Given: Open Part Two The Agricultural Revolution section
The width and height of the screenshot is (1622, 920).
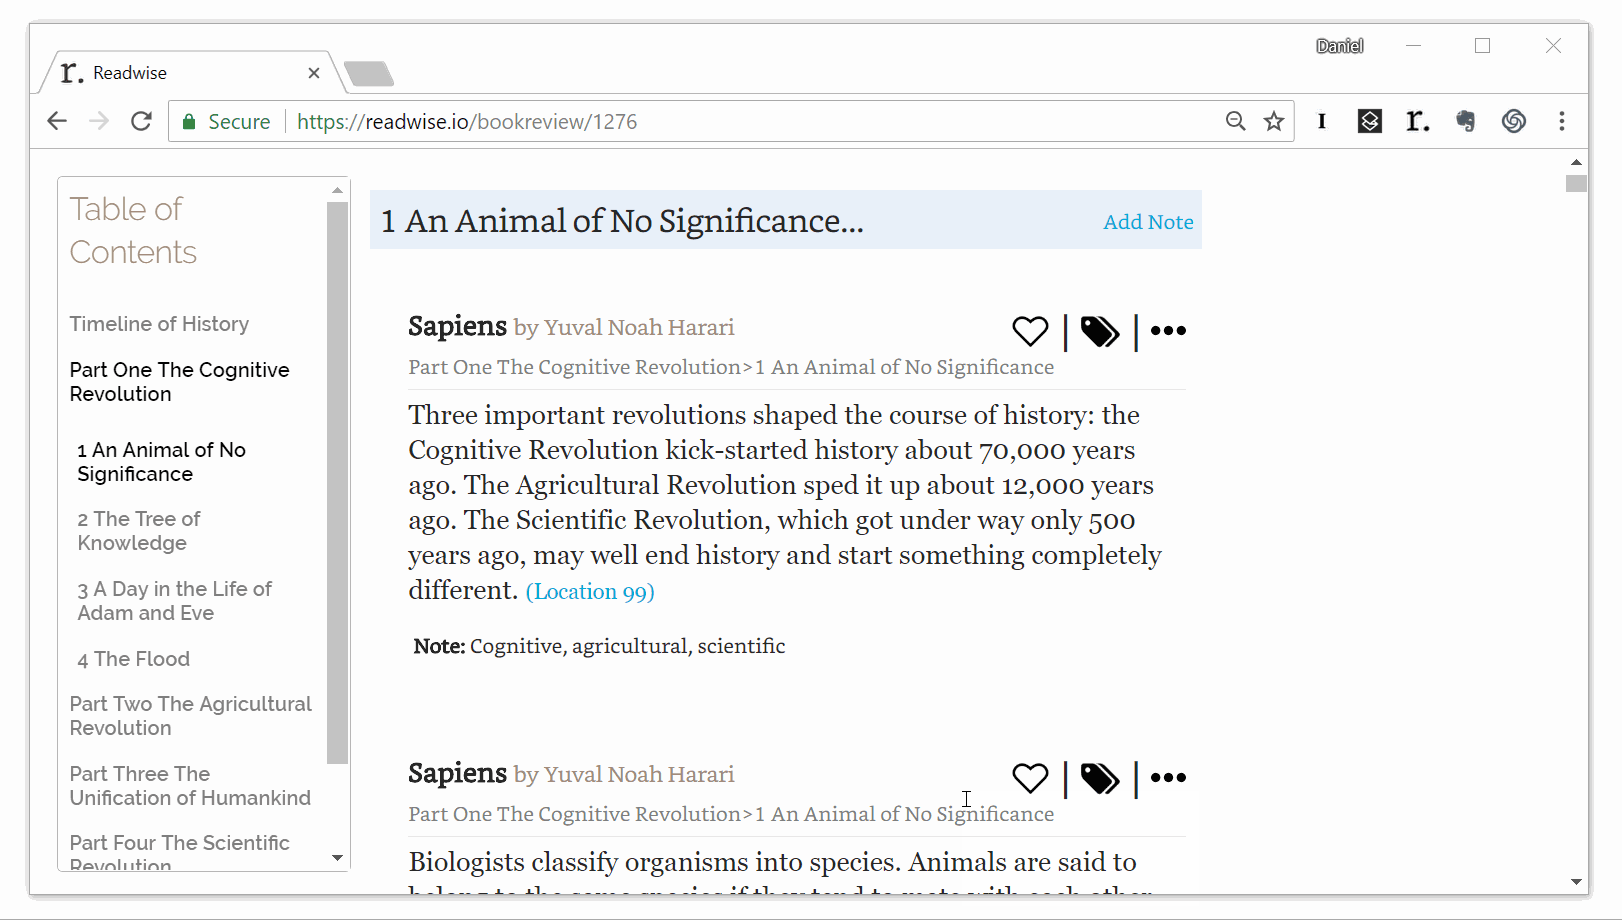Looking at the screenshot, I should coord(191,716).
